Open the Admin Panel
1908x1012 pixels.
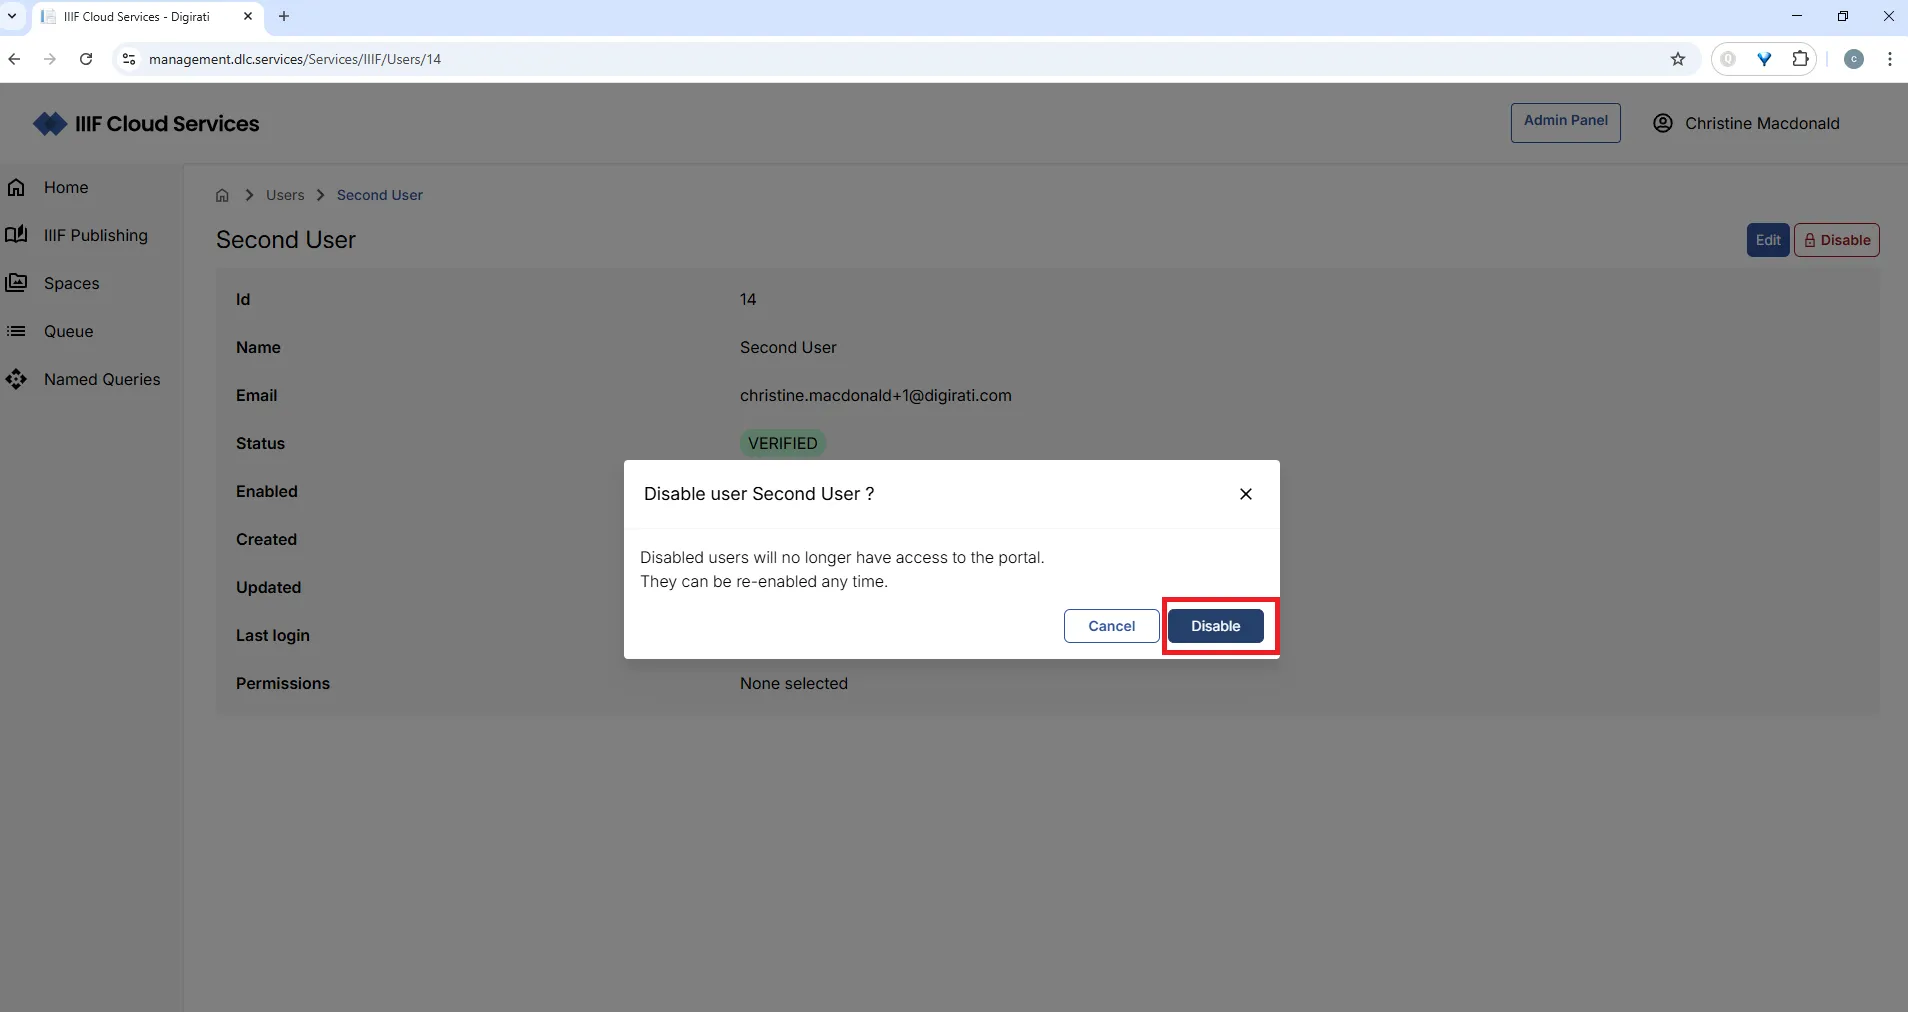click(x=1564, y=122)
